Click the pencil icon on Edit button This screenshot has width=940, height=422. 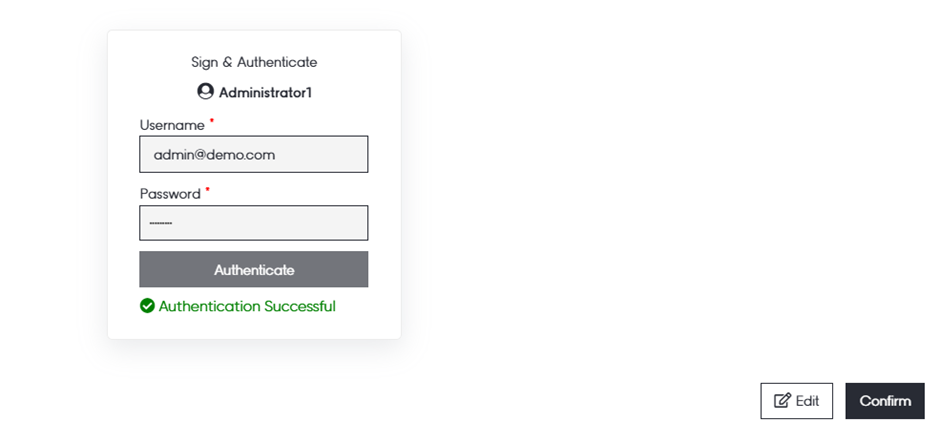782,401
